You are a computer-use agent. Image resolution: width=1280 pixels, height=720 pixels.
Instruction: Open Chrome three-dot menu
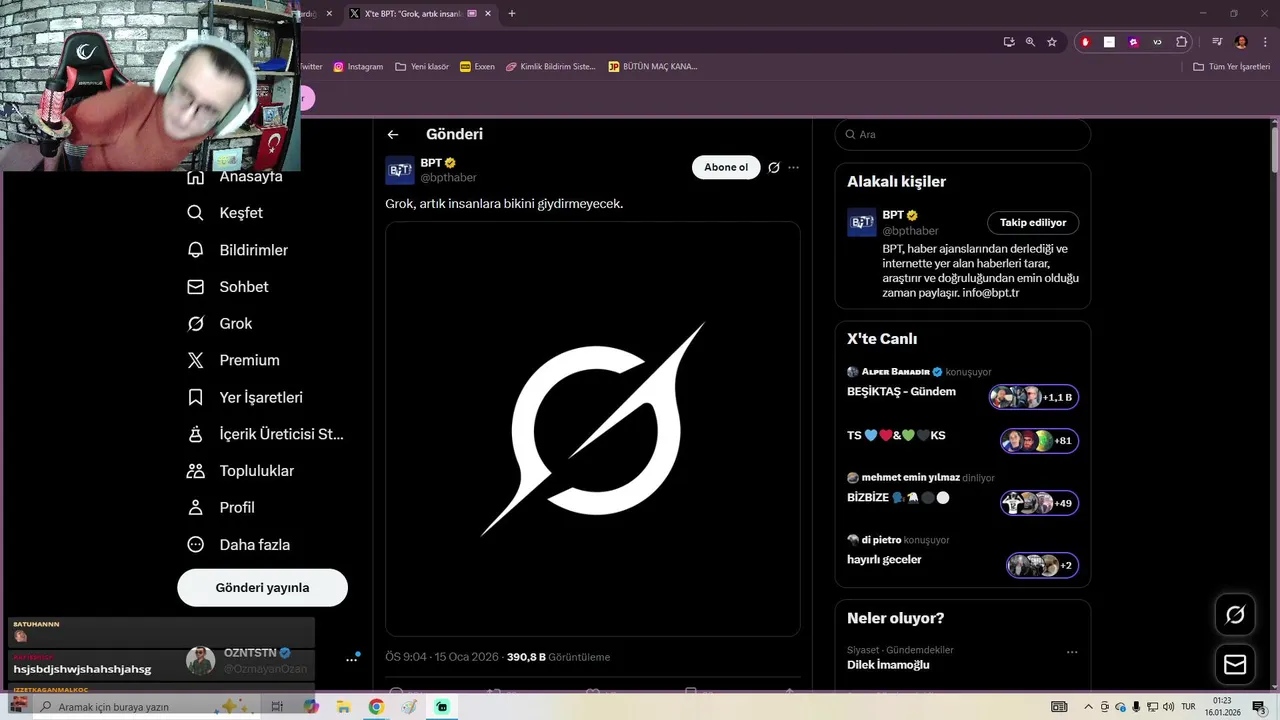point(1264,42)
